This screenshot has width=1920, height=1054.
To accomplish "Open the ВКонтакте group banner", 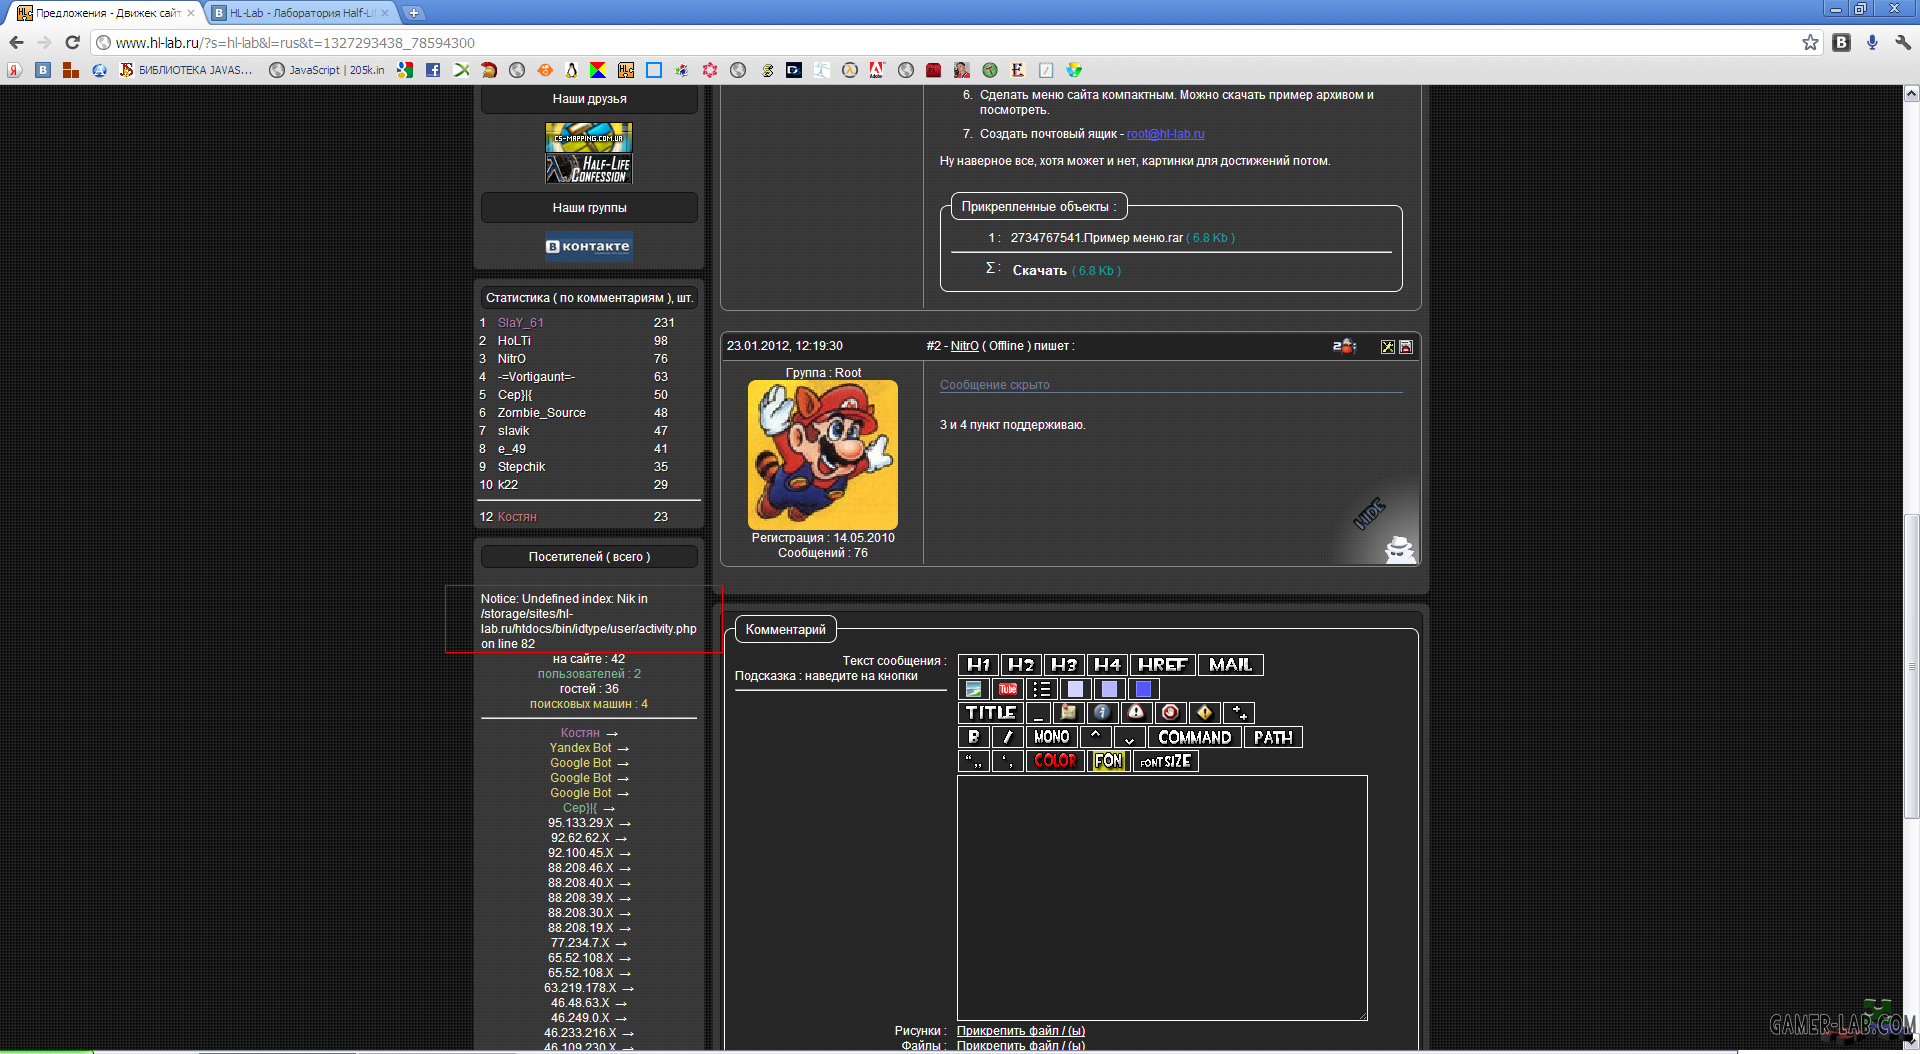I will click(589, 246).
